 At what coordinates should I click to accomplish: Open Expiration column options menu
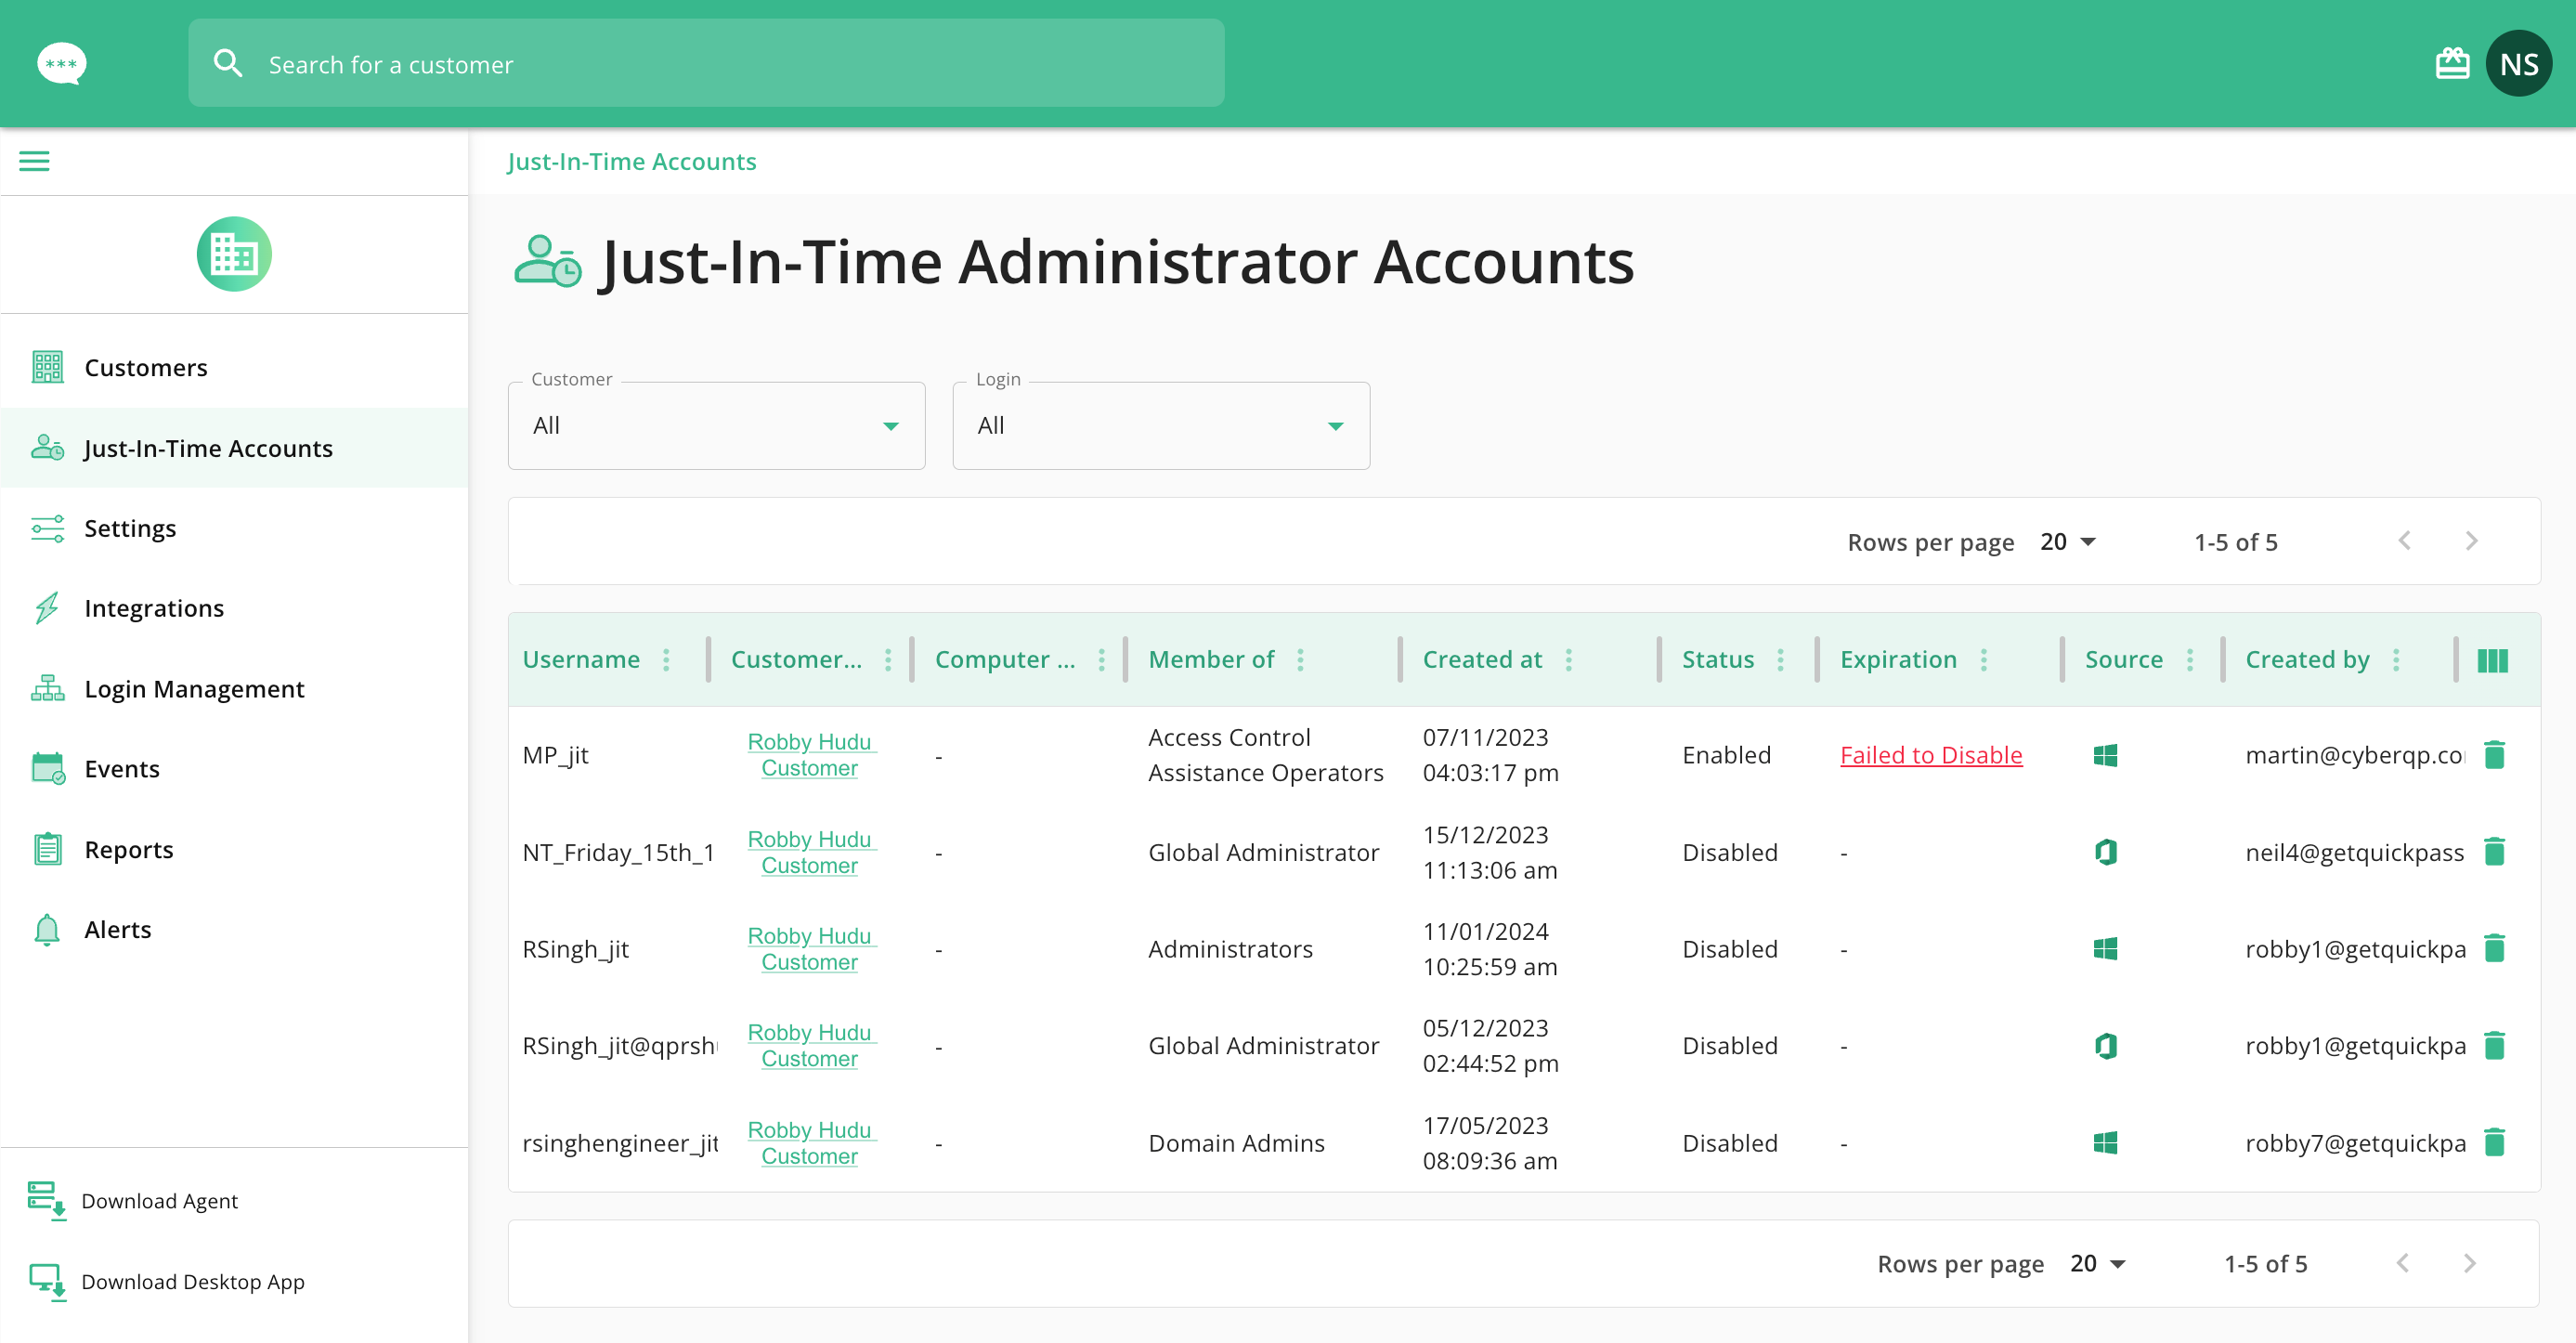1984,660
